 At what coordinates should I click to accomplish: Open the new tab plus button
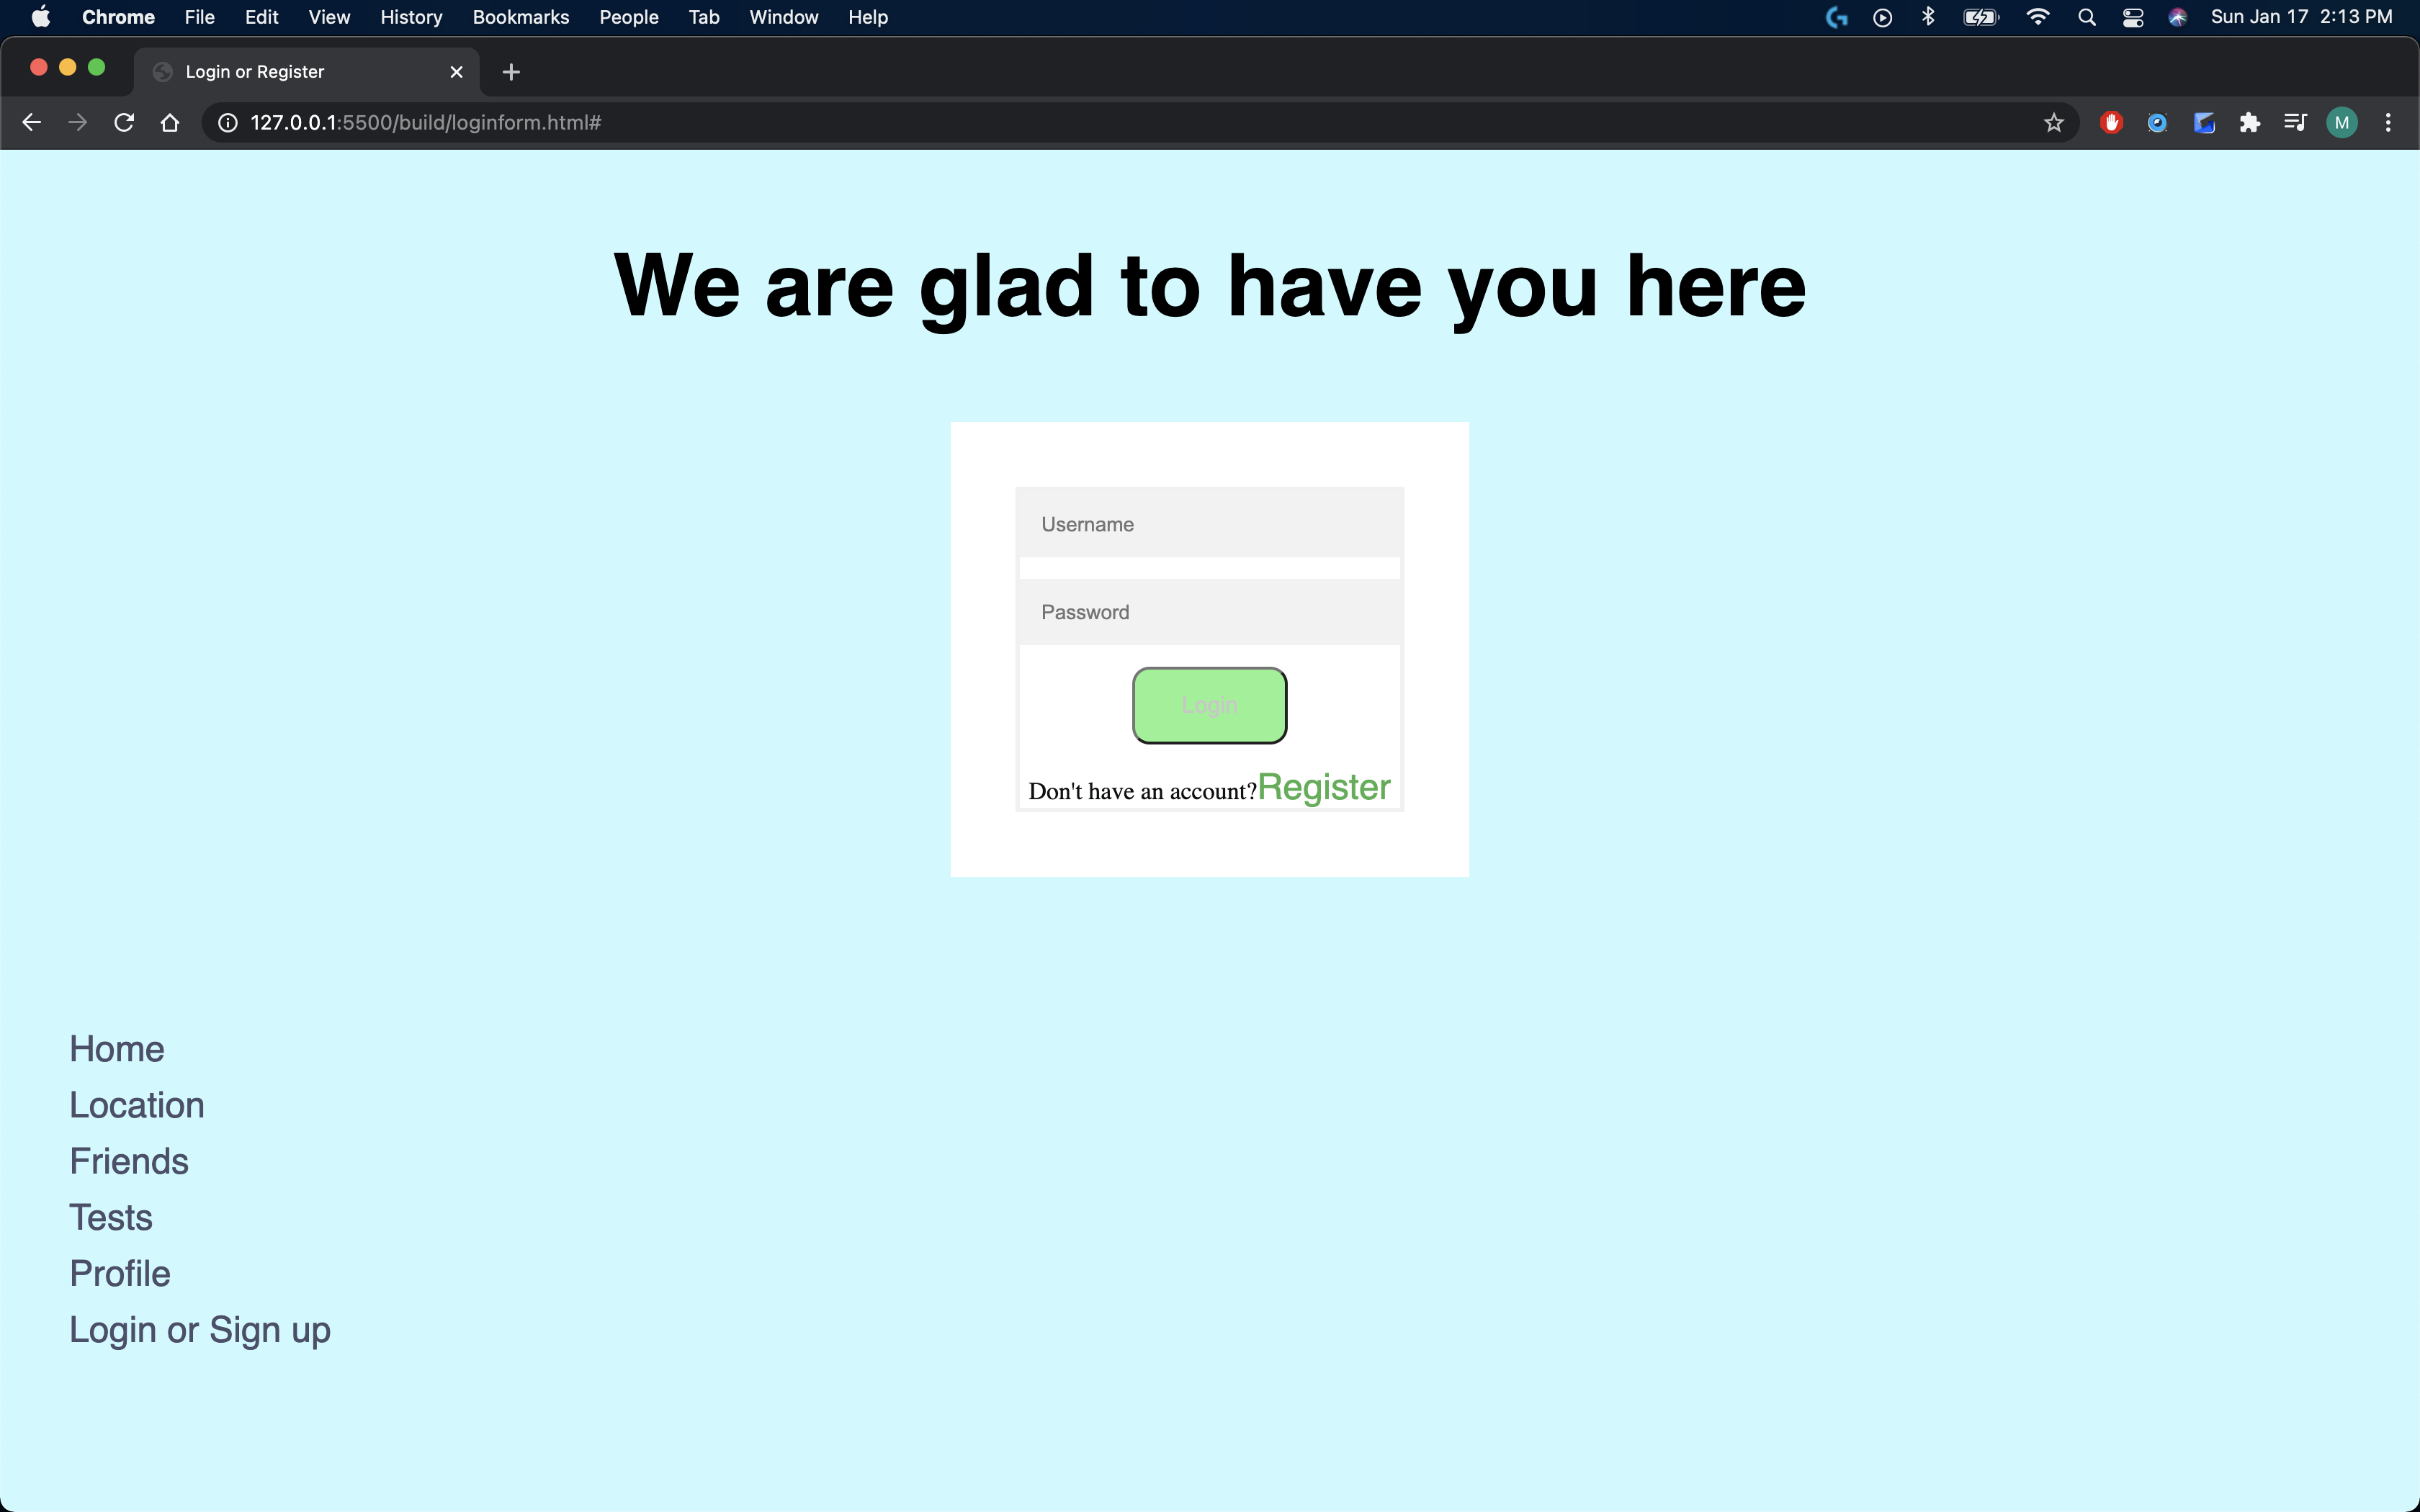[511, 72]
